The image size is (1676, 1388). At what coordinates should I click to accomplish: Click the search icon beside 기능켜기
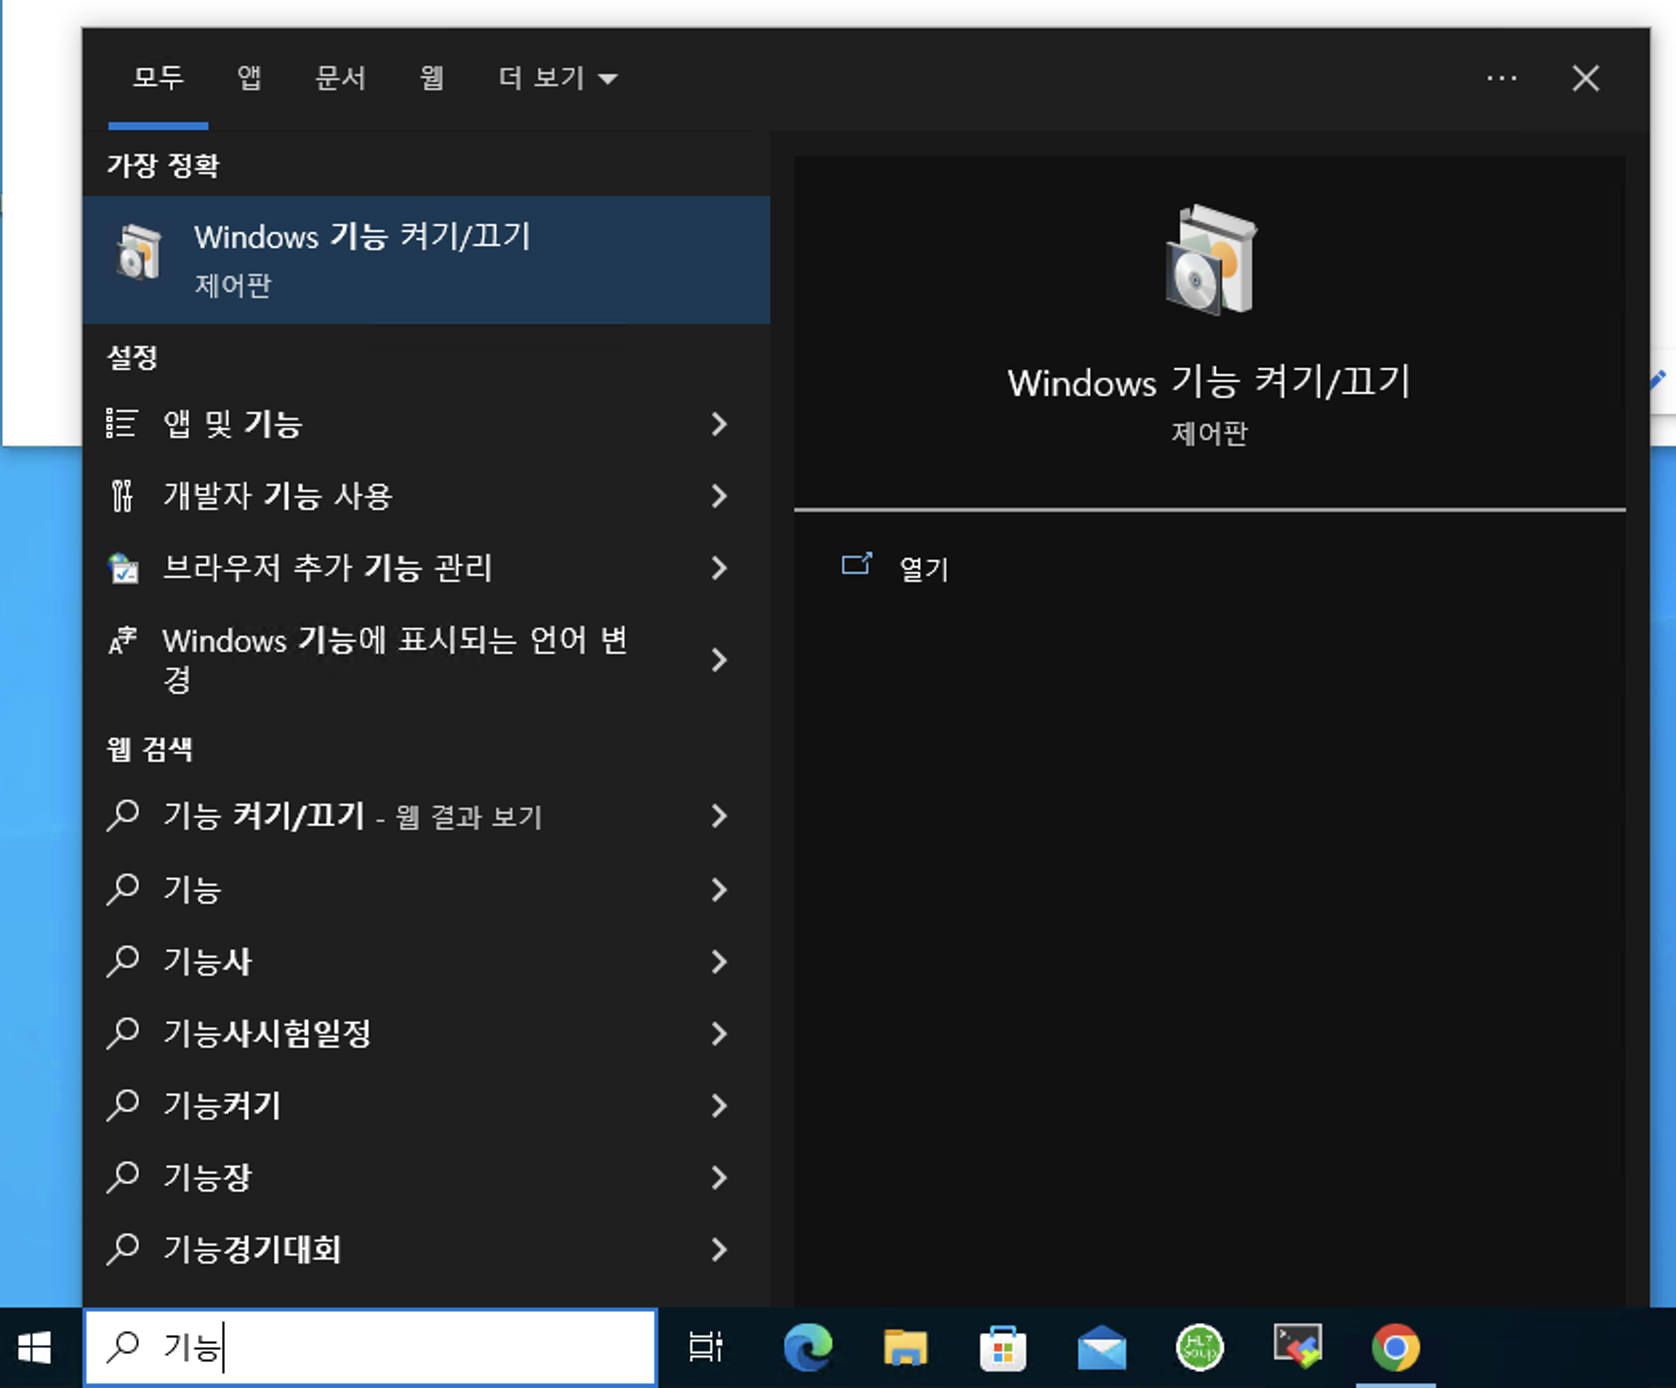pos(123,1105)
